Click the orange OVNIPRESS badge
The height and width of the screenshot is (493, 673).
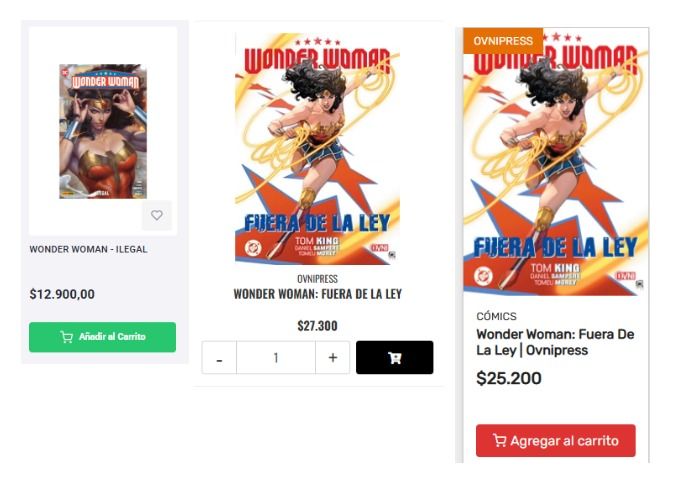503,41
